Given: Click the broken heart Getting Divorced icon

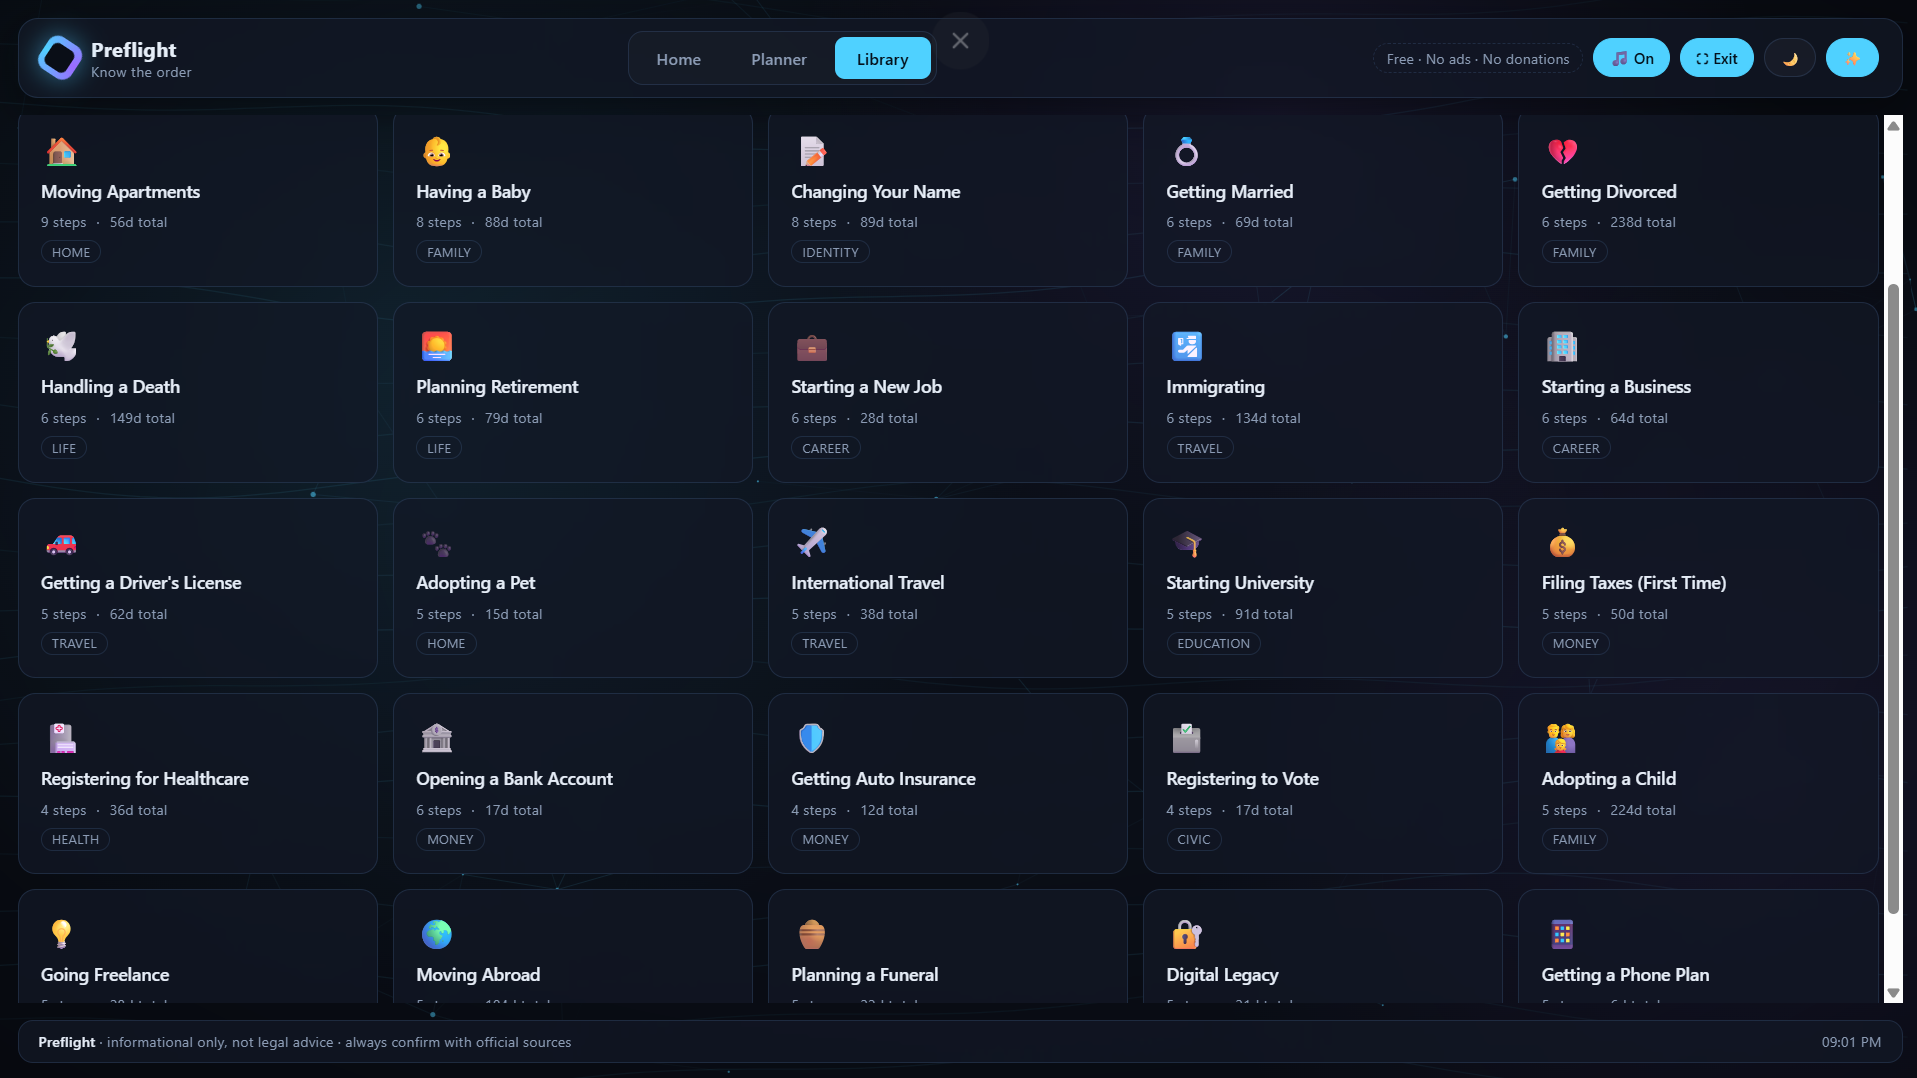Looking at the screenshot, I should coord(1562,152).
